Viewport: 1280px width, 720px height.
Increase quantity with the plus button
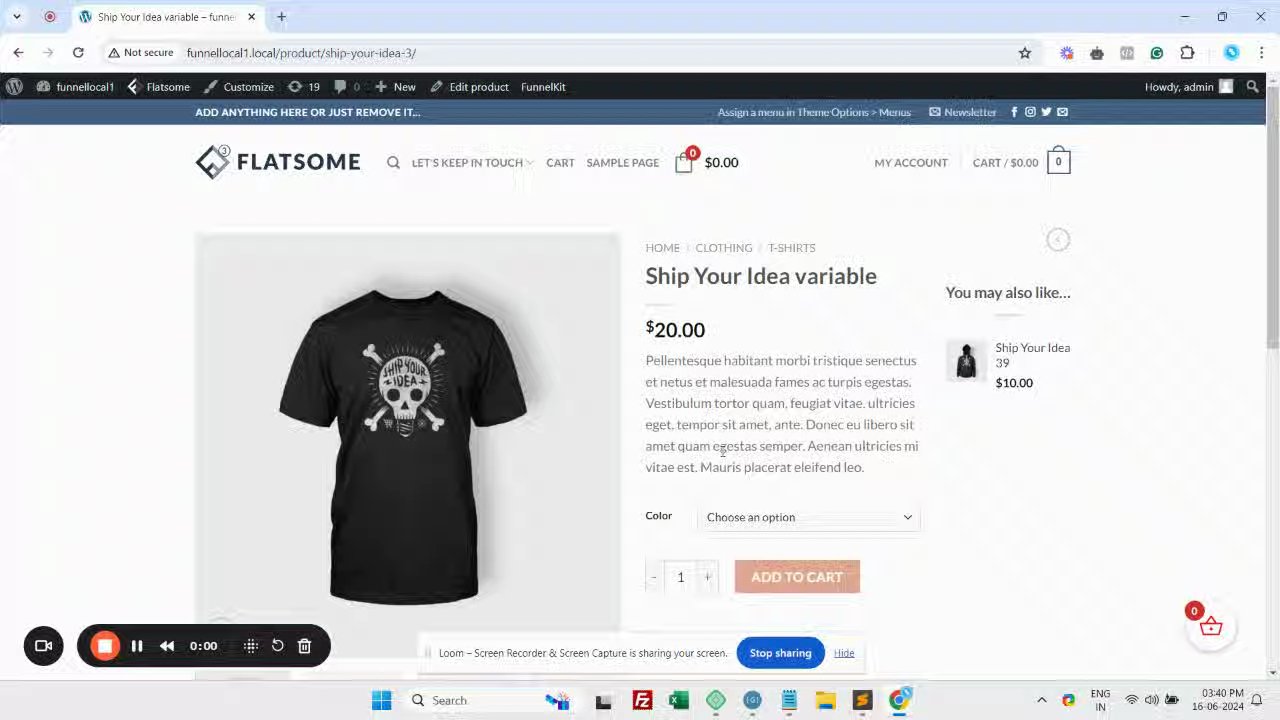point(707,577)
